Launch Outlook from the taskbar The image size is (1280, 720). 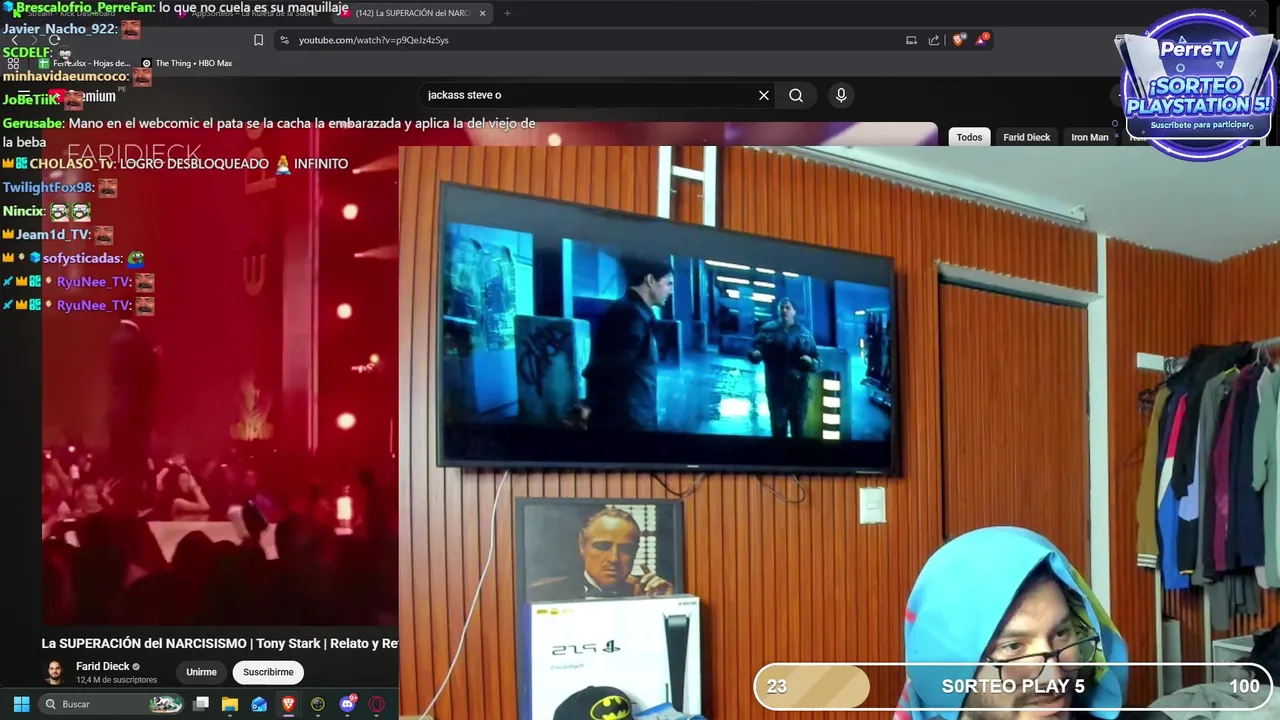[259, 704]
